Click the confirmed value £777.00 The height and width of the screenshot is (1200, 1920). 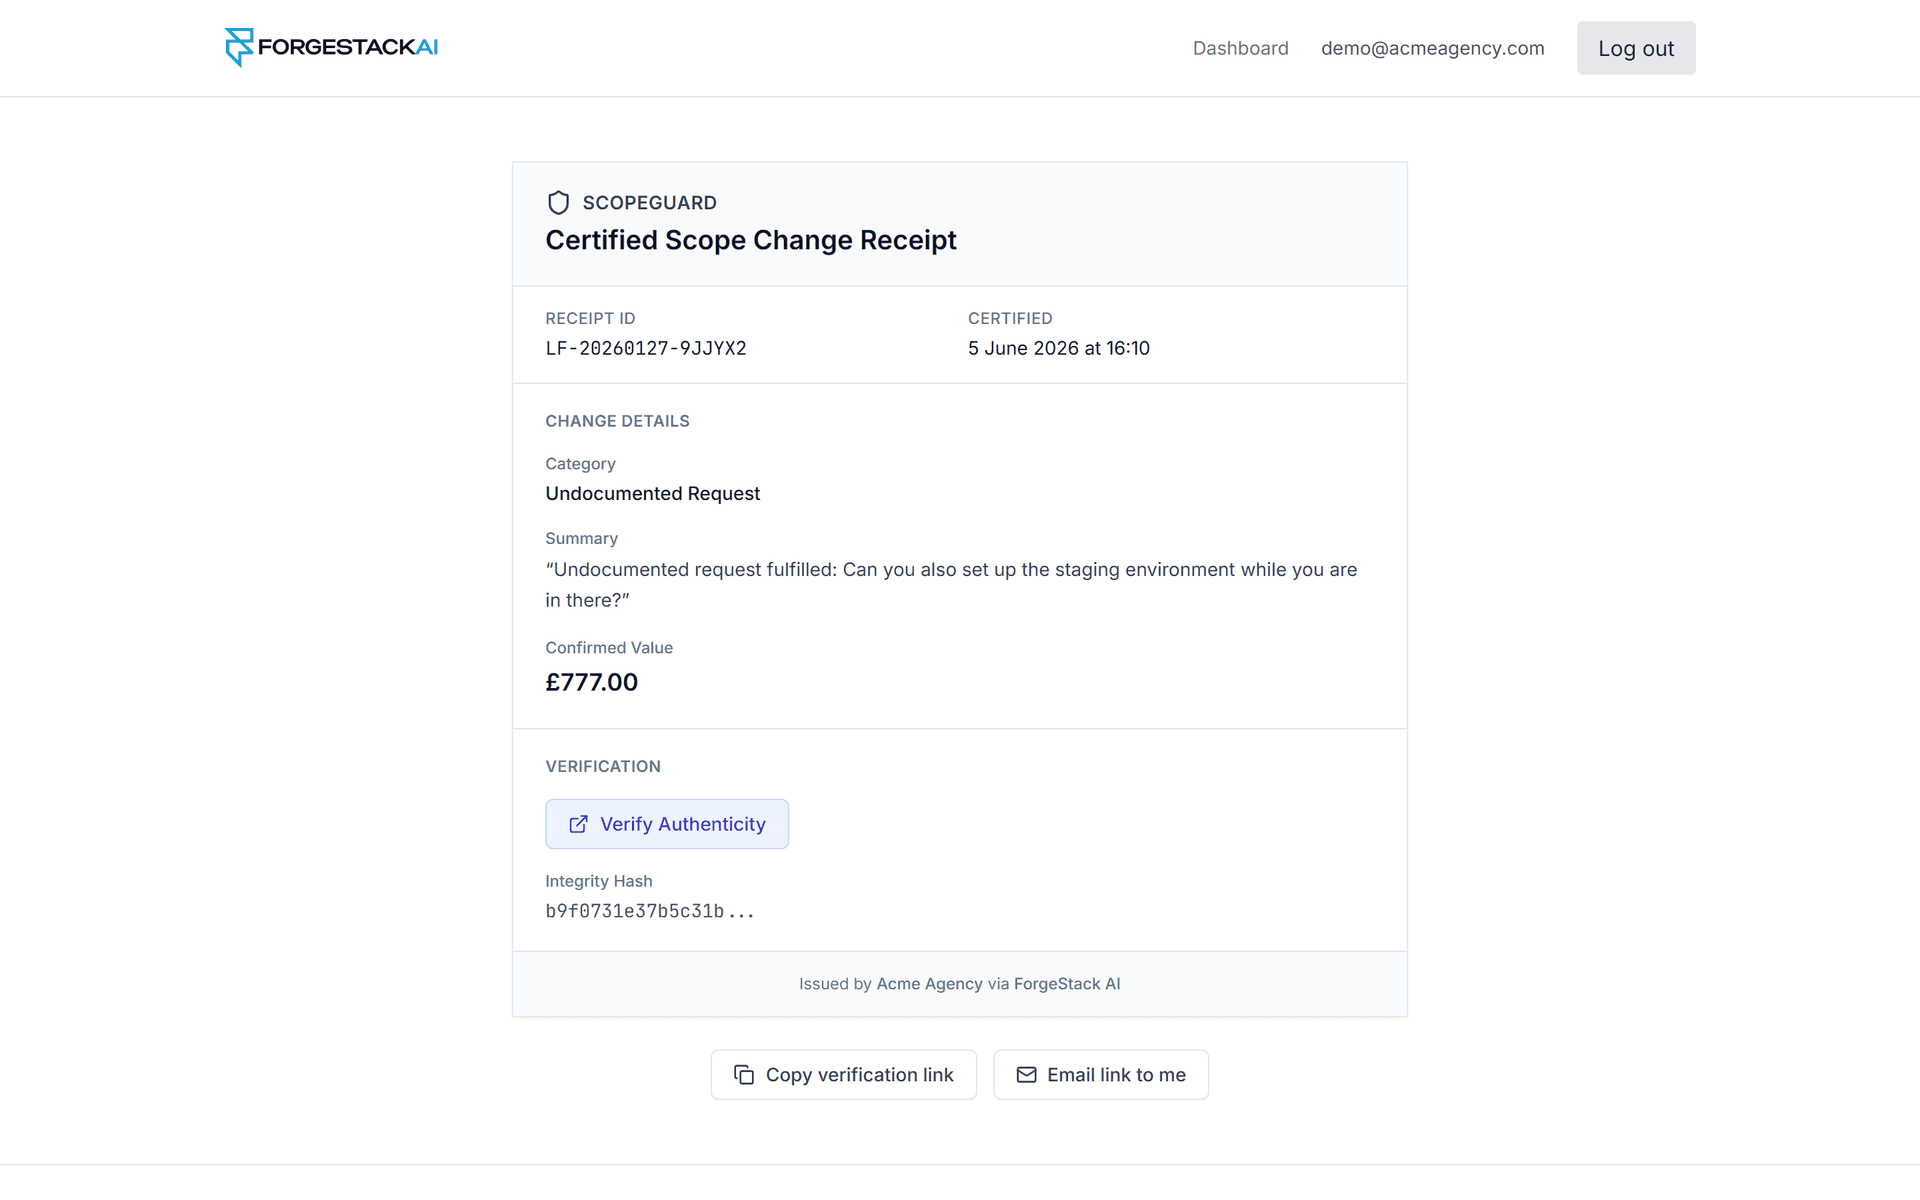coord(591,682)
